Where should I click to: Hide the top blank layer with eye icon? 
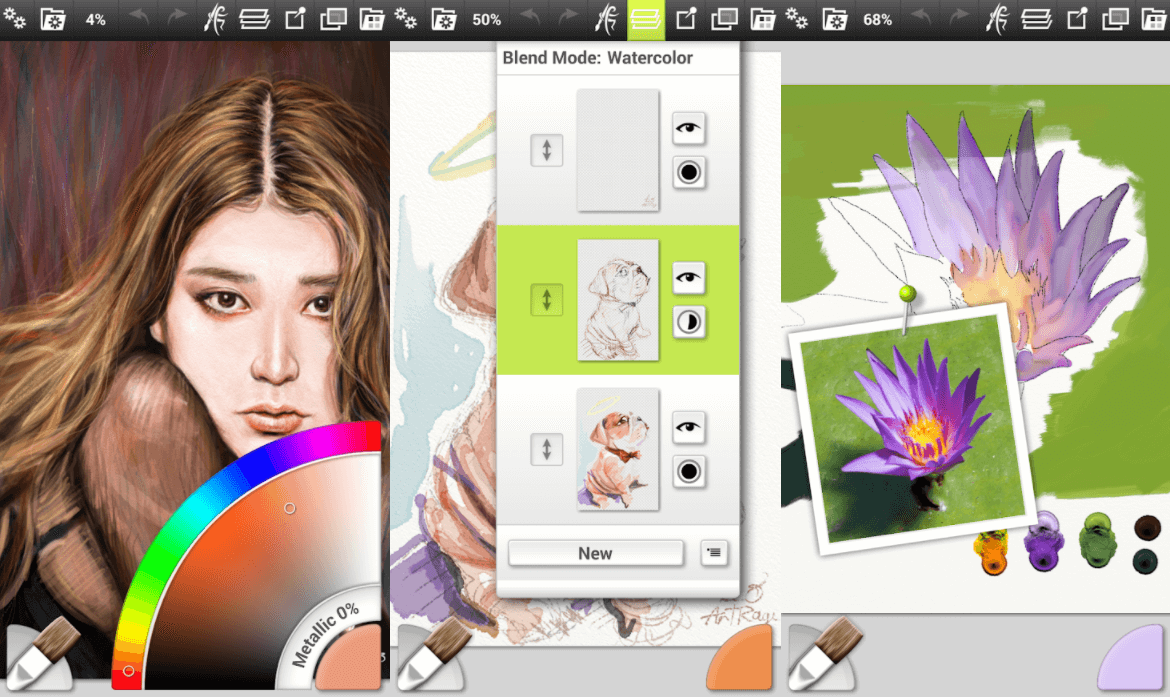(688, 128)
